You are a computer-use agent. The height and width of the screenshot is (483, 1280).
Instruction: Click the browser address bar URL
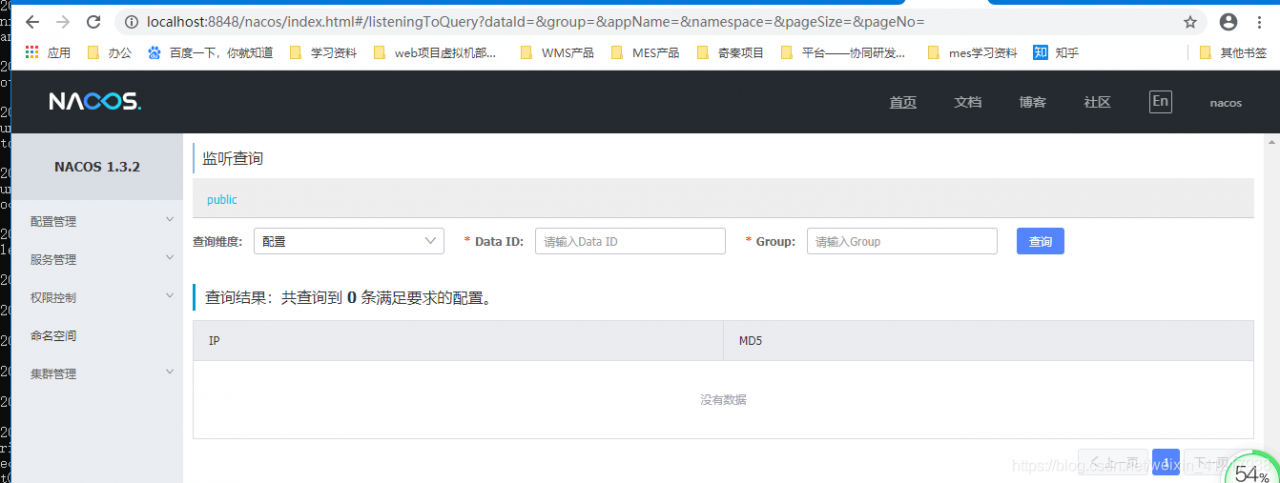[535, 22]
